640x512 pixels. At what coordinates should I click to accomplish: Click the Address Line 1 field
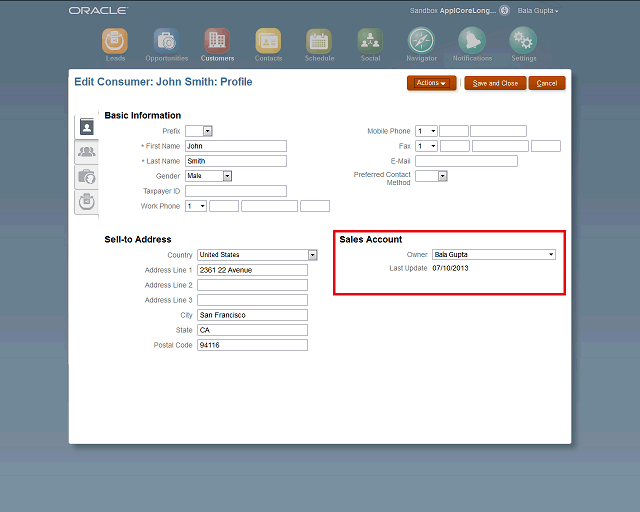(x=253, y=270)
